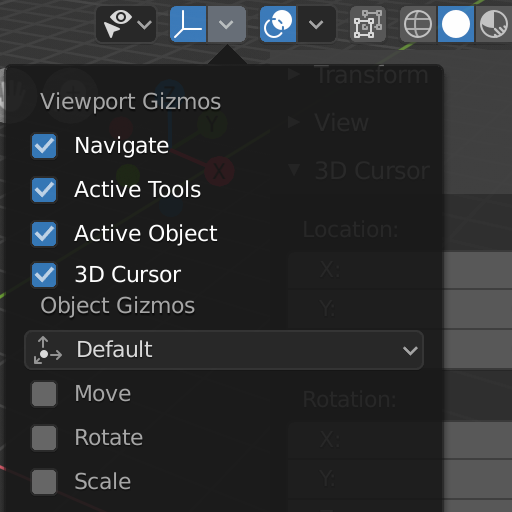
Task: Open the visibility filter dropdown arrow
Action: click(x=145, y=24)
